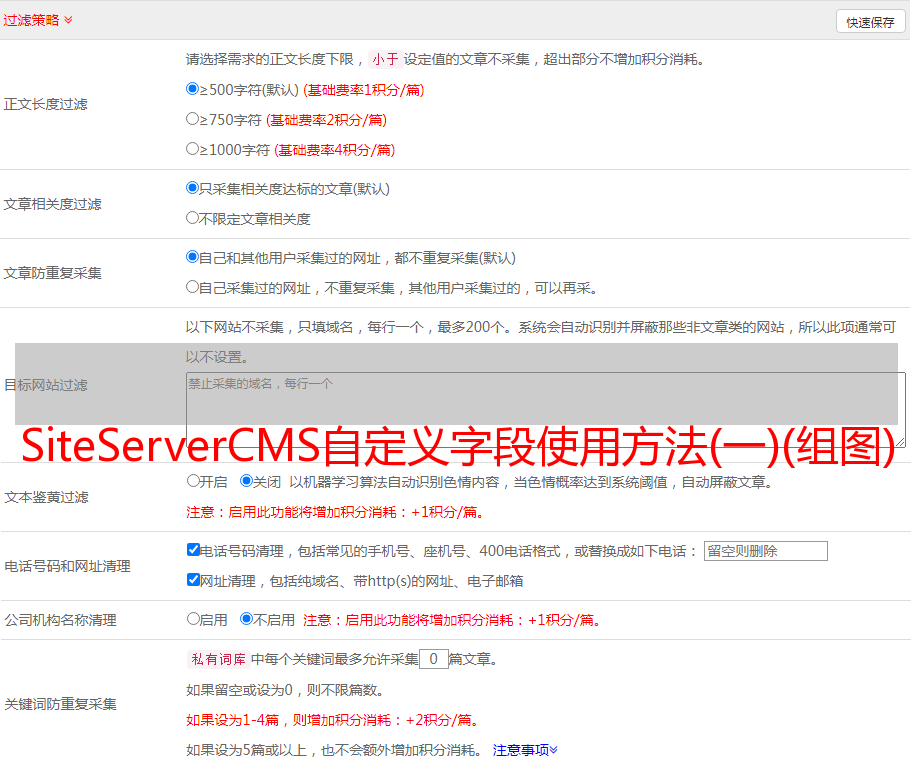The image size is (912, 768).
Task: Click the keyword article count field
Action: (434, 659)
